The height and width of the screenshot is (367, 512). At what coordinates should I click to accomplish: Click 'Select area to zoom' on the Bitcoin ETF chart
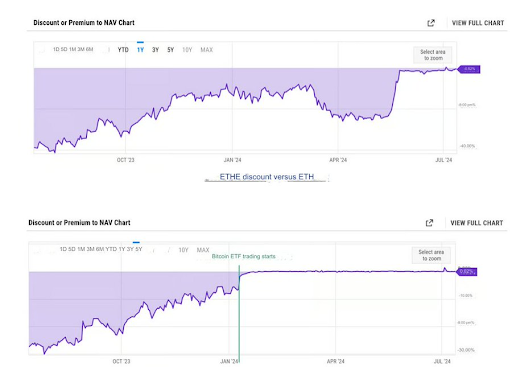point(431,255)
